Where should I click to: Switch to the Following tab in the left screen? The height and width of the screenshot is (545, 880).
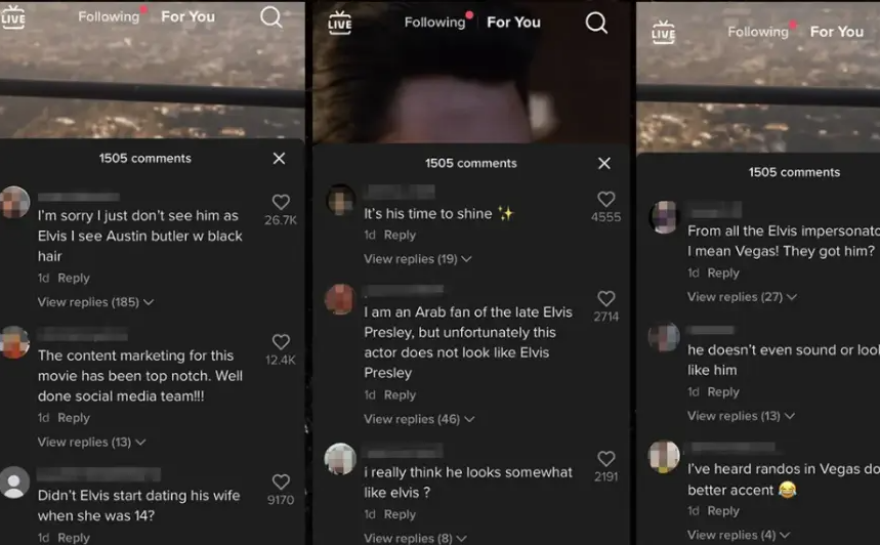point(109,17)
